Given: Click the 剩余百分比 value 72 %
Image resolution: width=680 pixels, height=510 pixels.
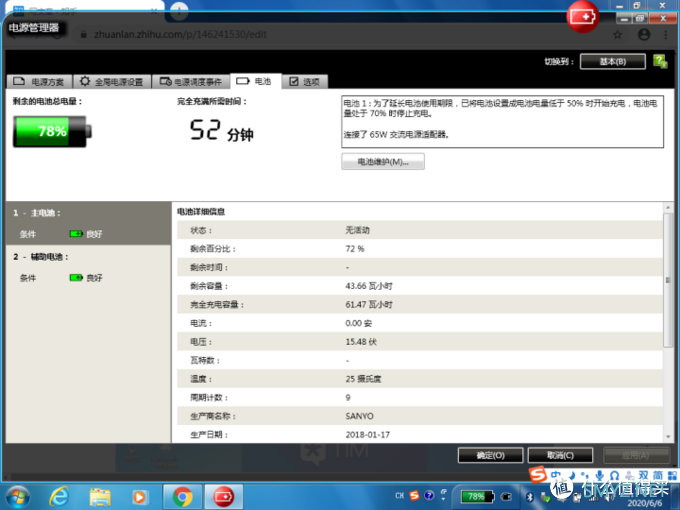Looking at the screenshot, I should tap(355, 249).
